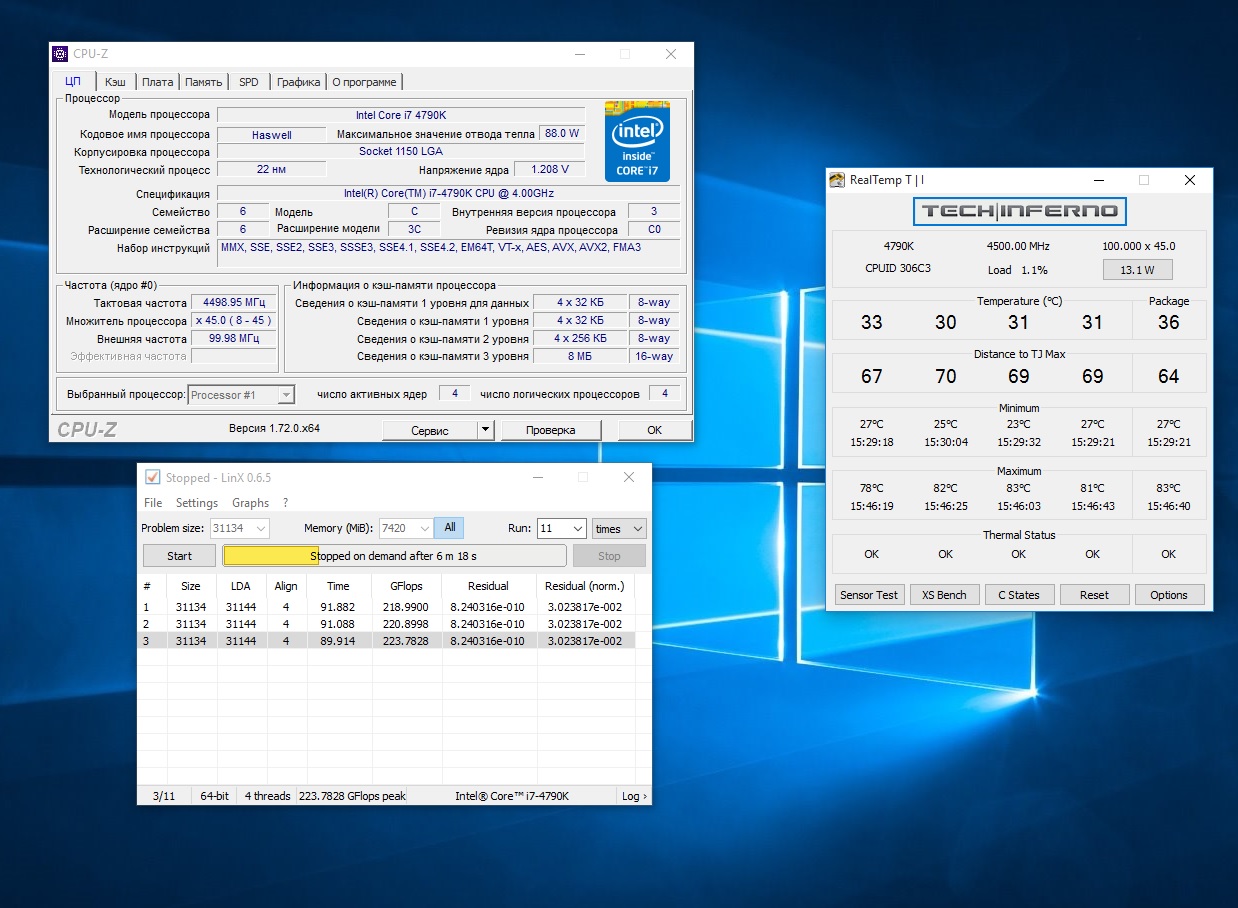Click the 13.1 W power reading button
This screenshot has width=1238, height=908.
1137,270
